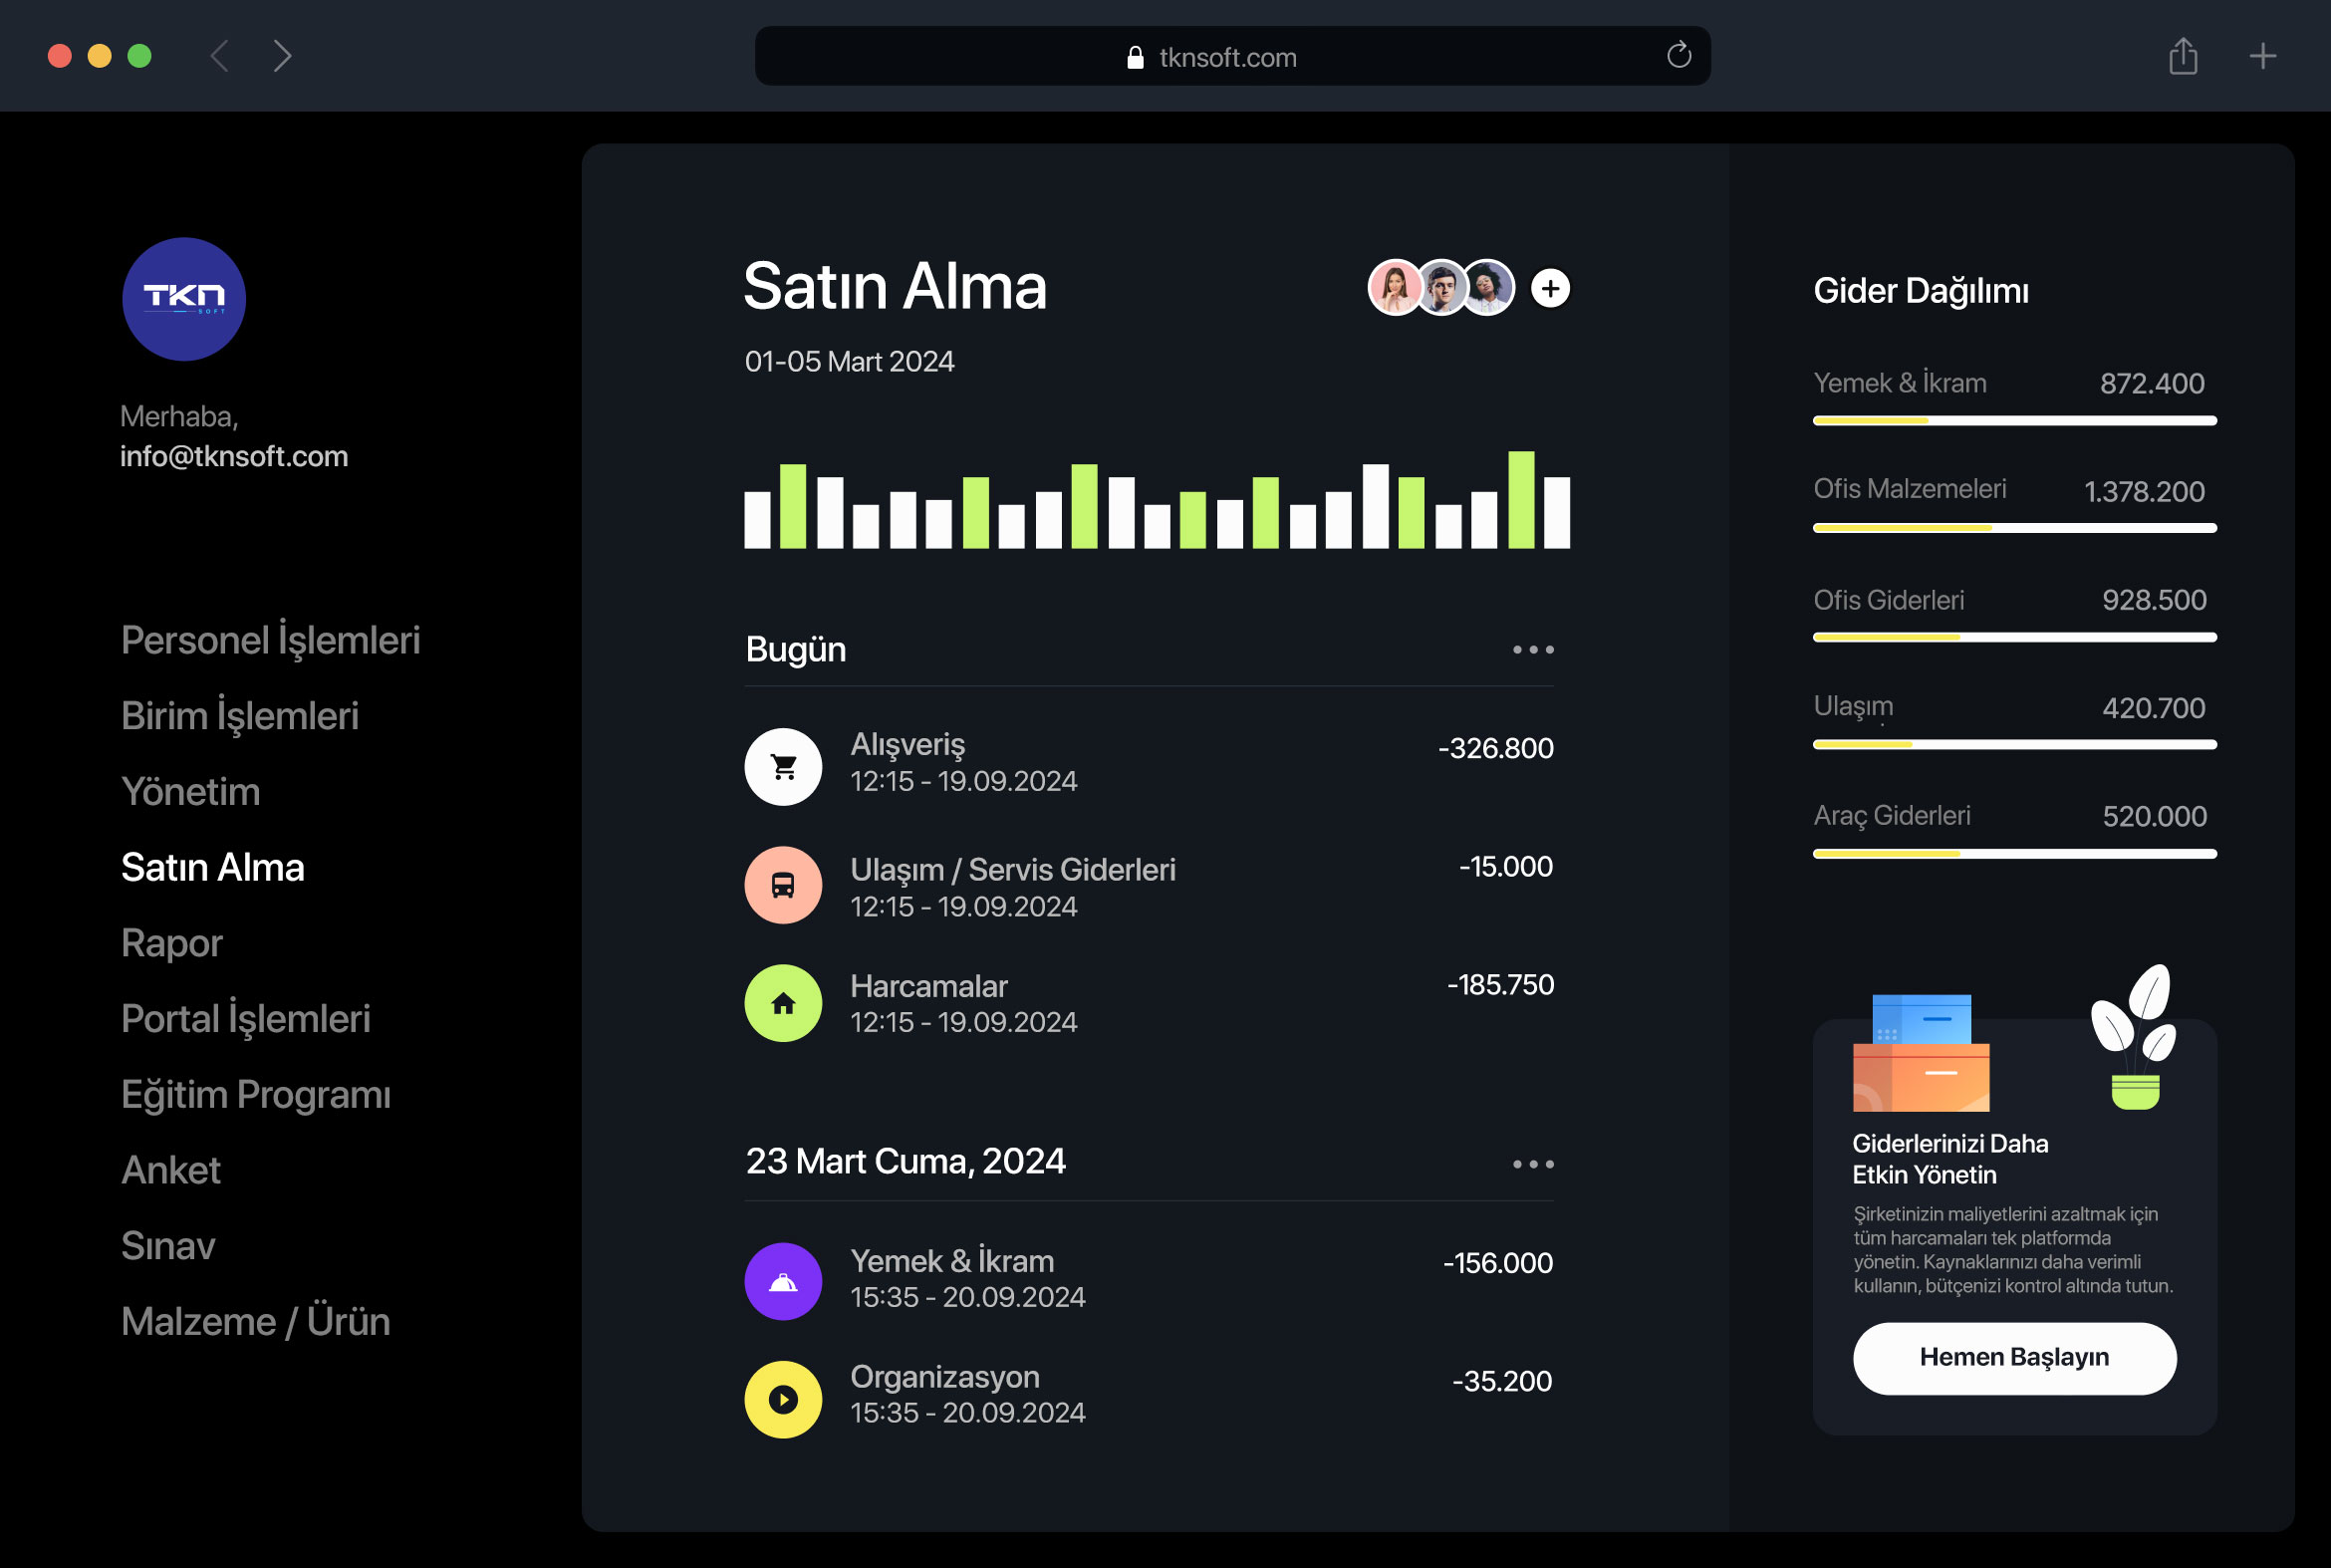Select the bus icon for Ulaşım / Servis Giderleri
The image size is (2331, 1568).
pyautogui.click(x=784, y=884)
